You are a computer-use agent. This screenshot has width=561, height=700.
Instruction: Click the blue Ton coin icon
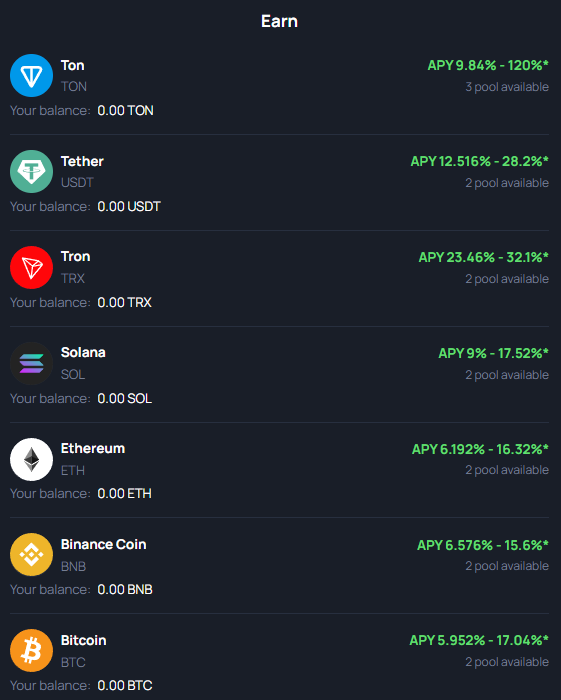[x=31, y=75]
